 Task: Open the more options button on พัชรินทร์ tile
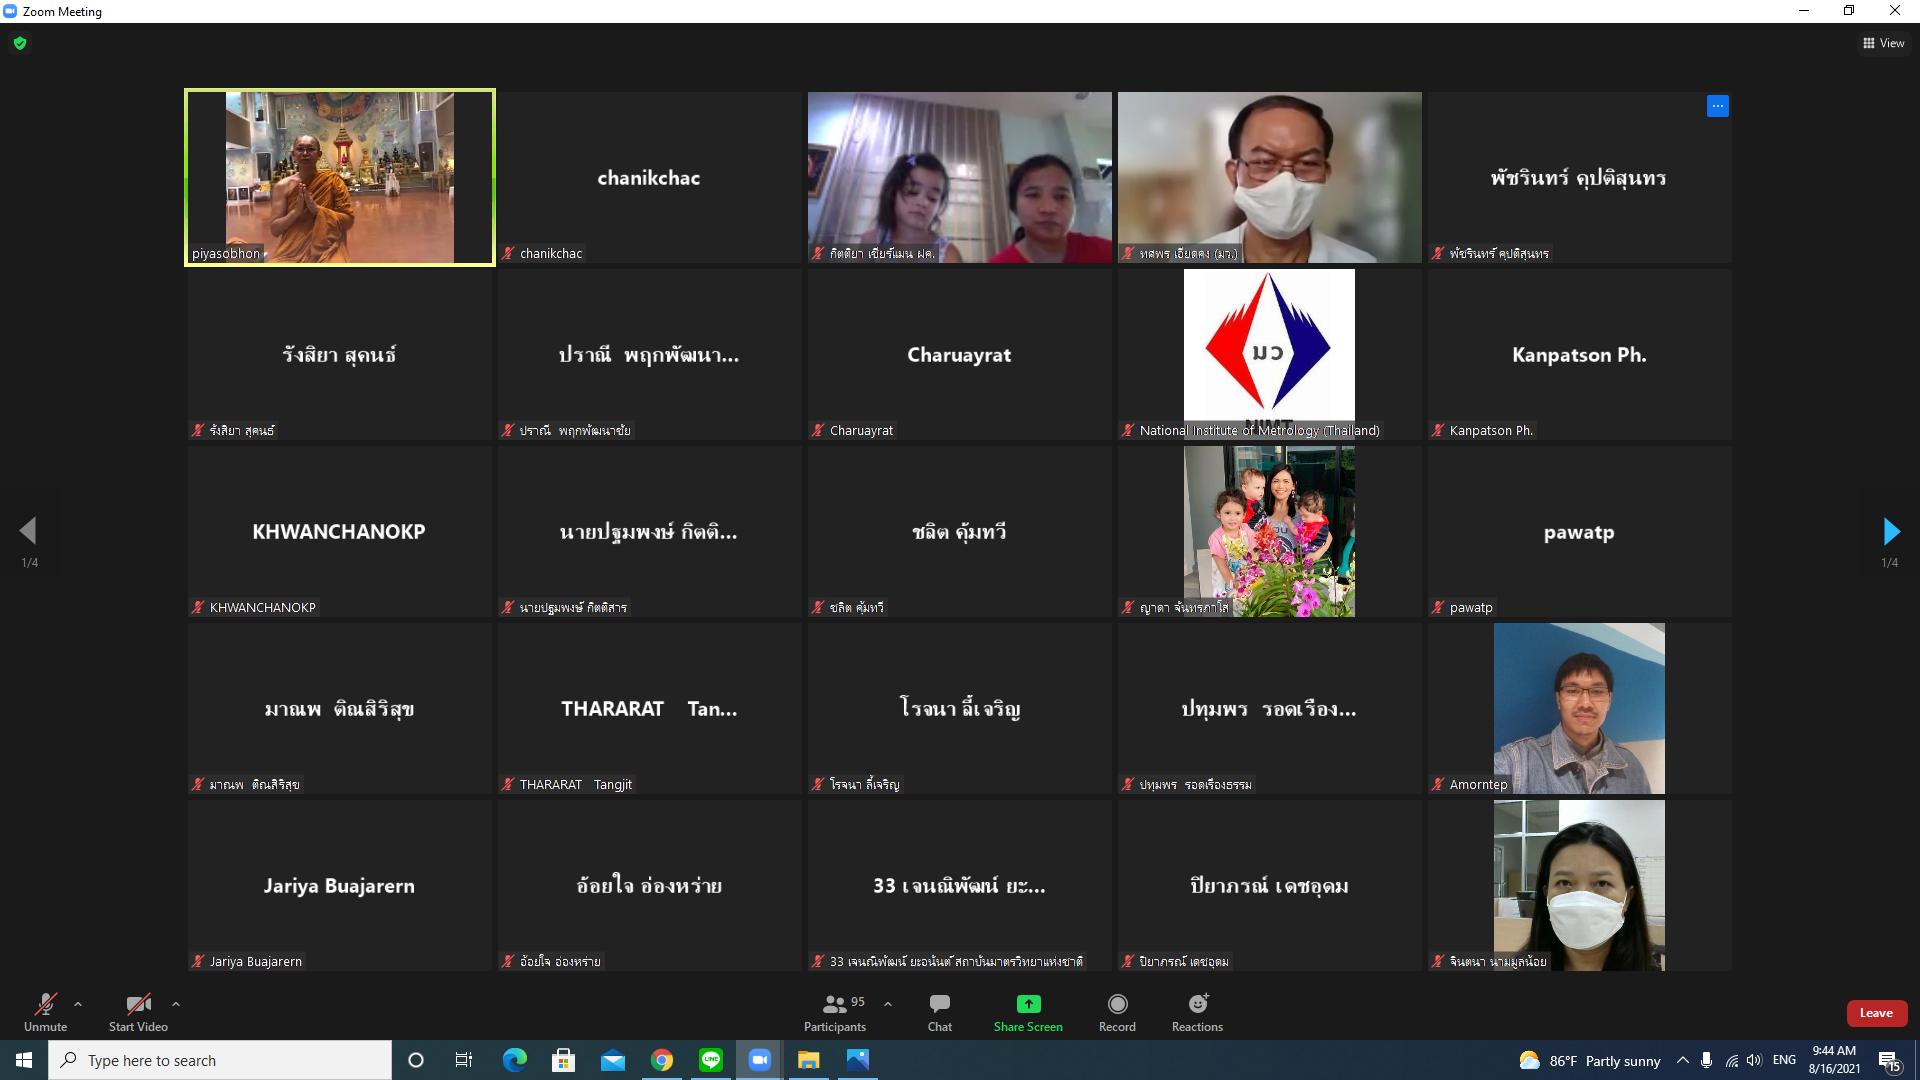pos(1717,106)
